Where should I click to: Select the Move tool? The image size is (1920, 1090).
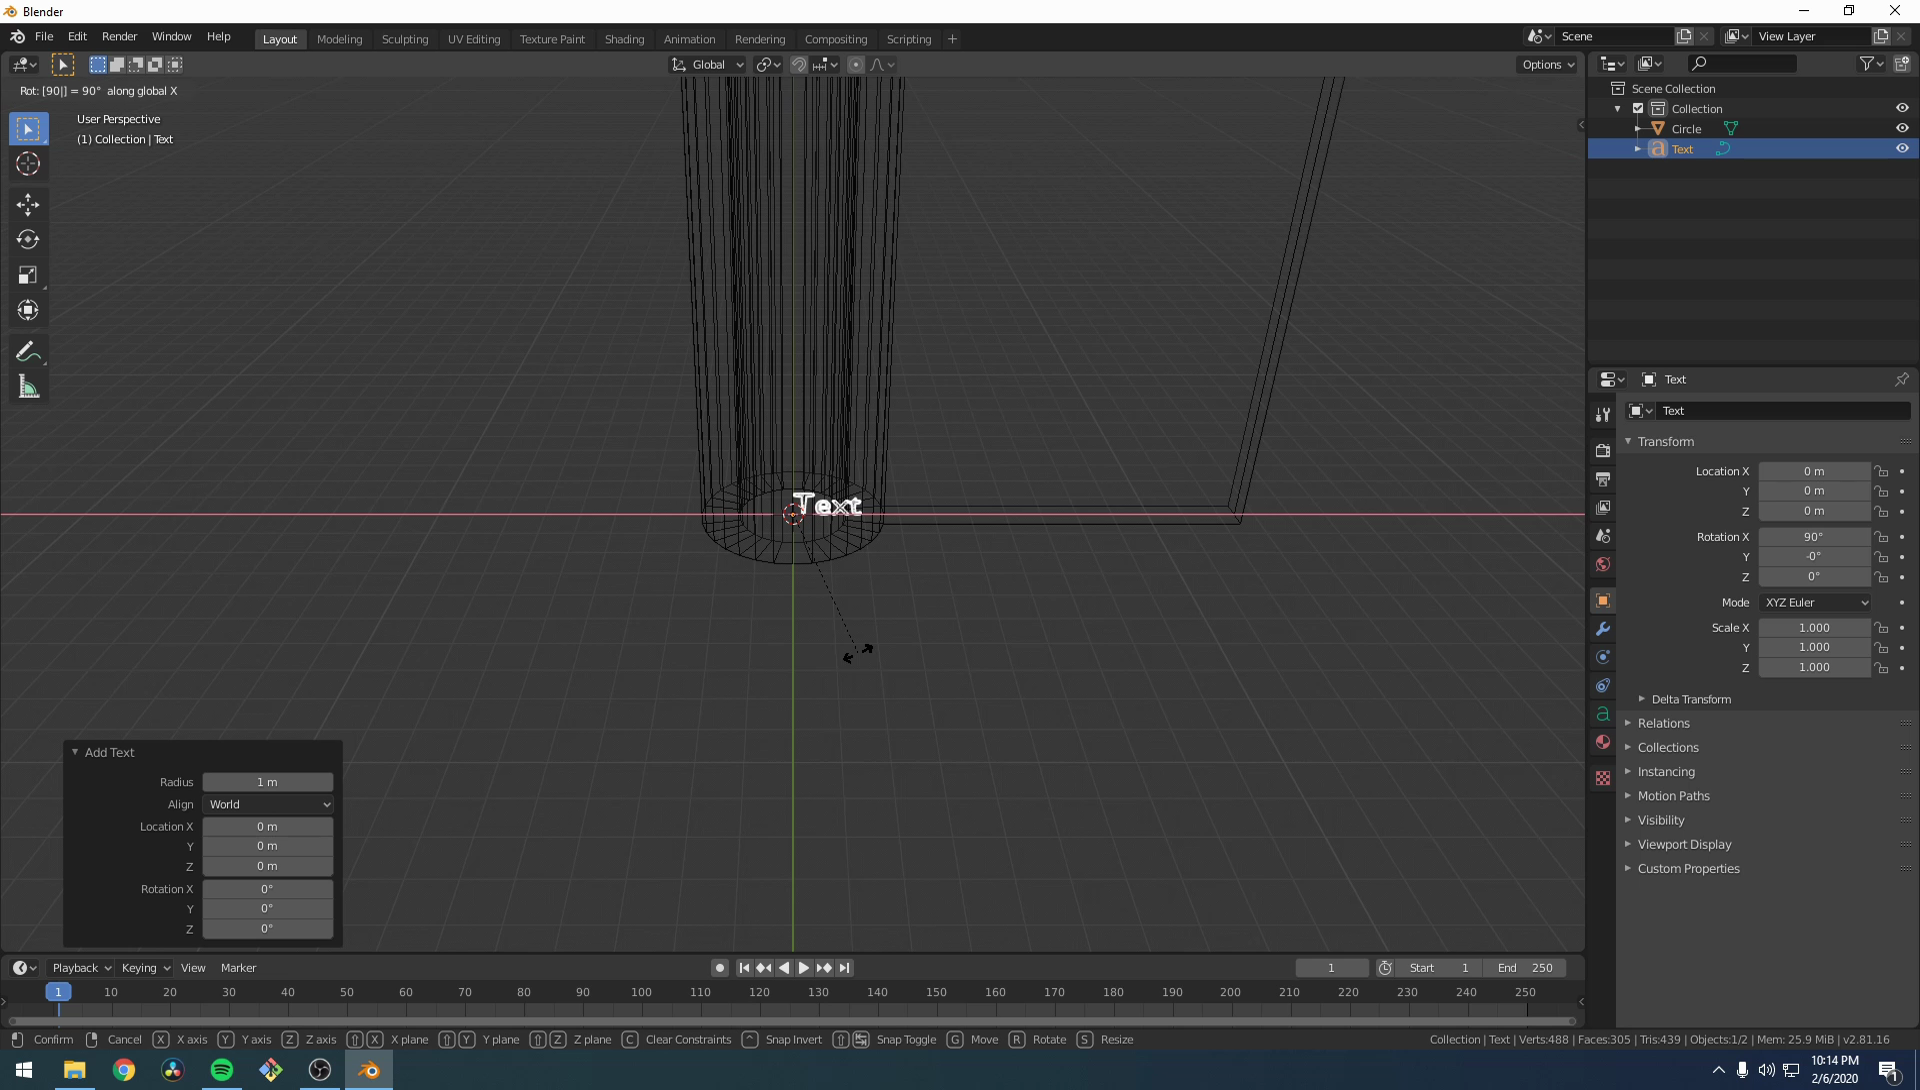click(x=28, y=205)
